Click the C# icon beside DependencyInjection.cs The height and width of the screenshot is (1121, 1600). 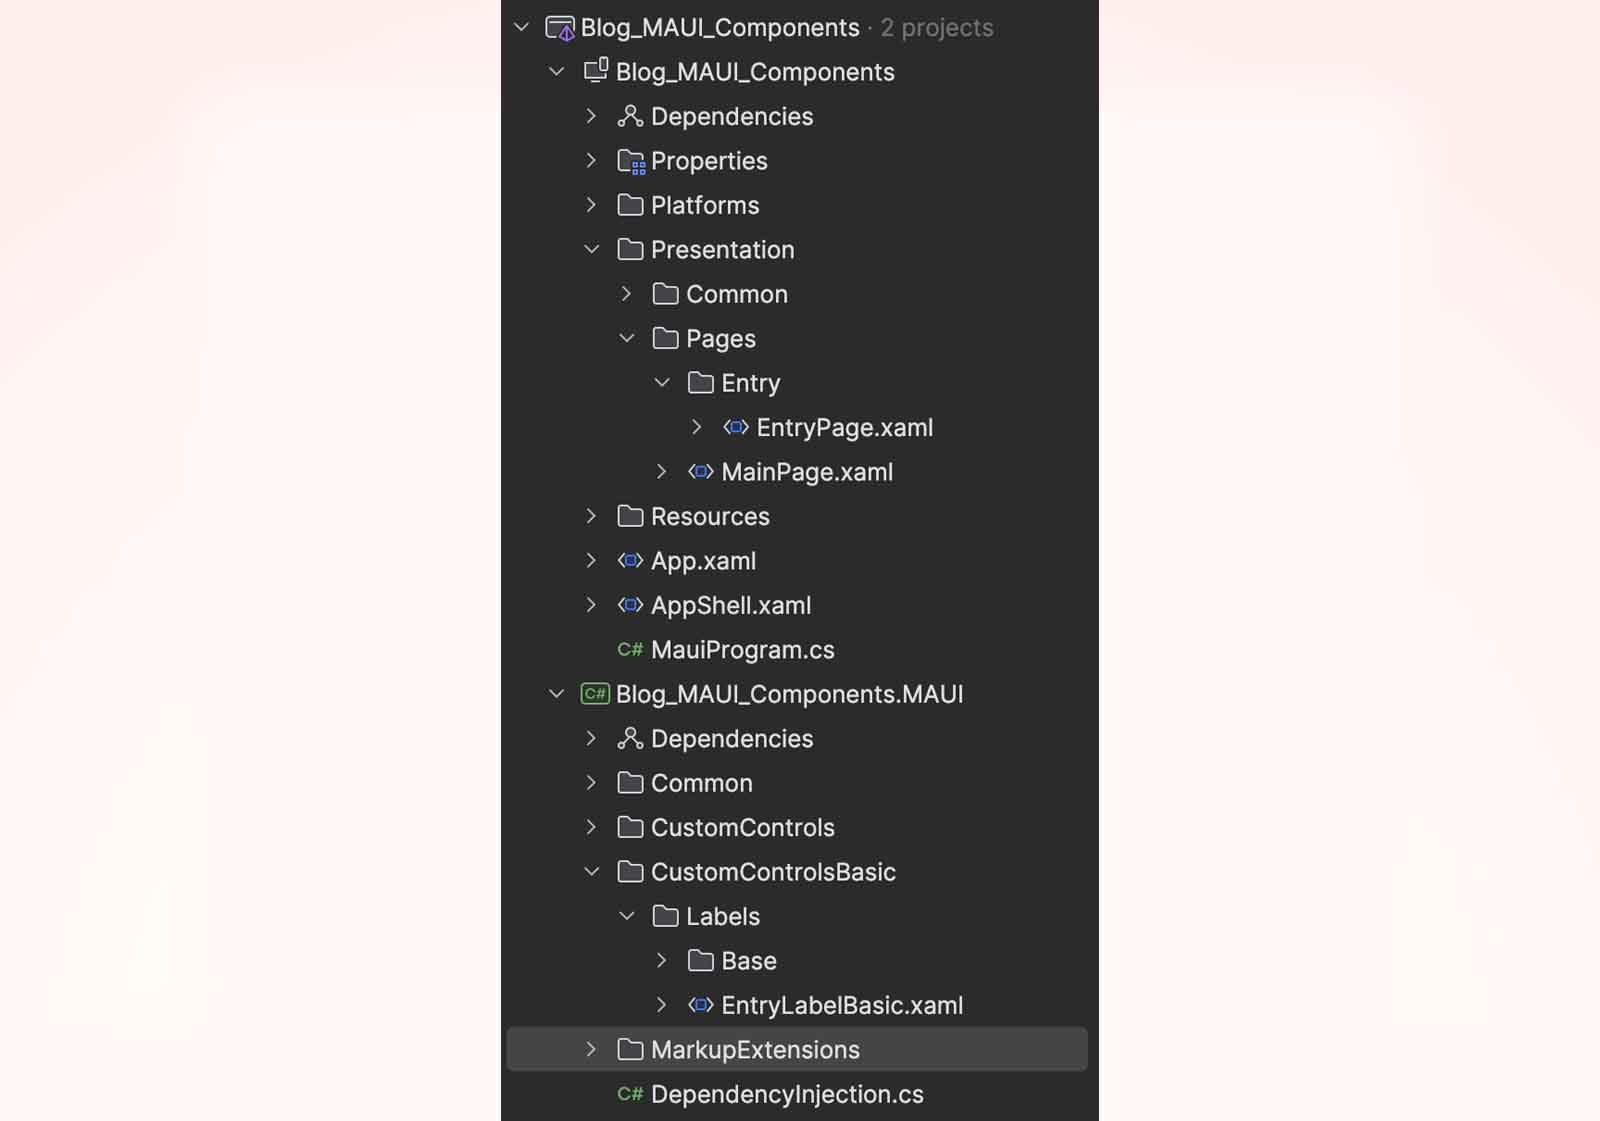coord(630,1095)
